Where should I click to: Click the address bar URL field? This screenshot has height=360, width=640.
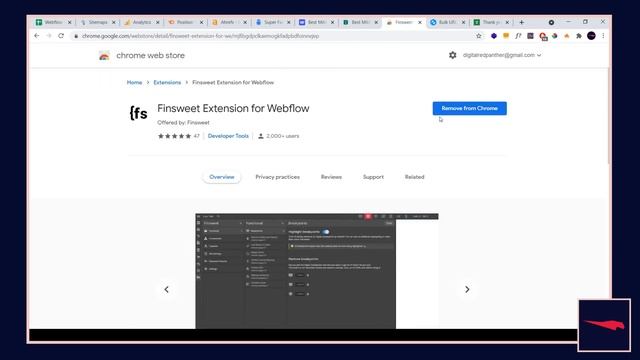[x=273, y=36]
